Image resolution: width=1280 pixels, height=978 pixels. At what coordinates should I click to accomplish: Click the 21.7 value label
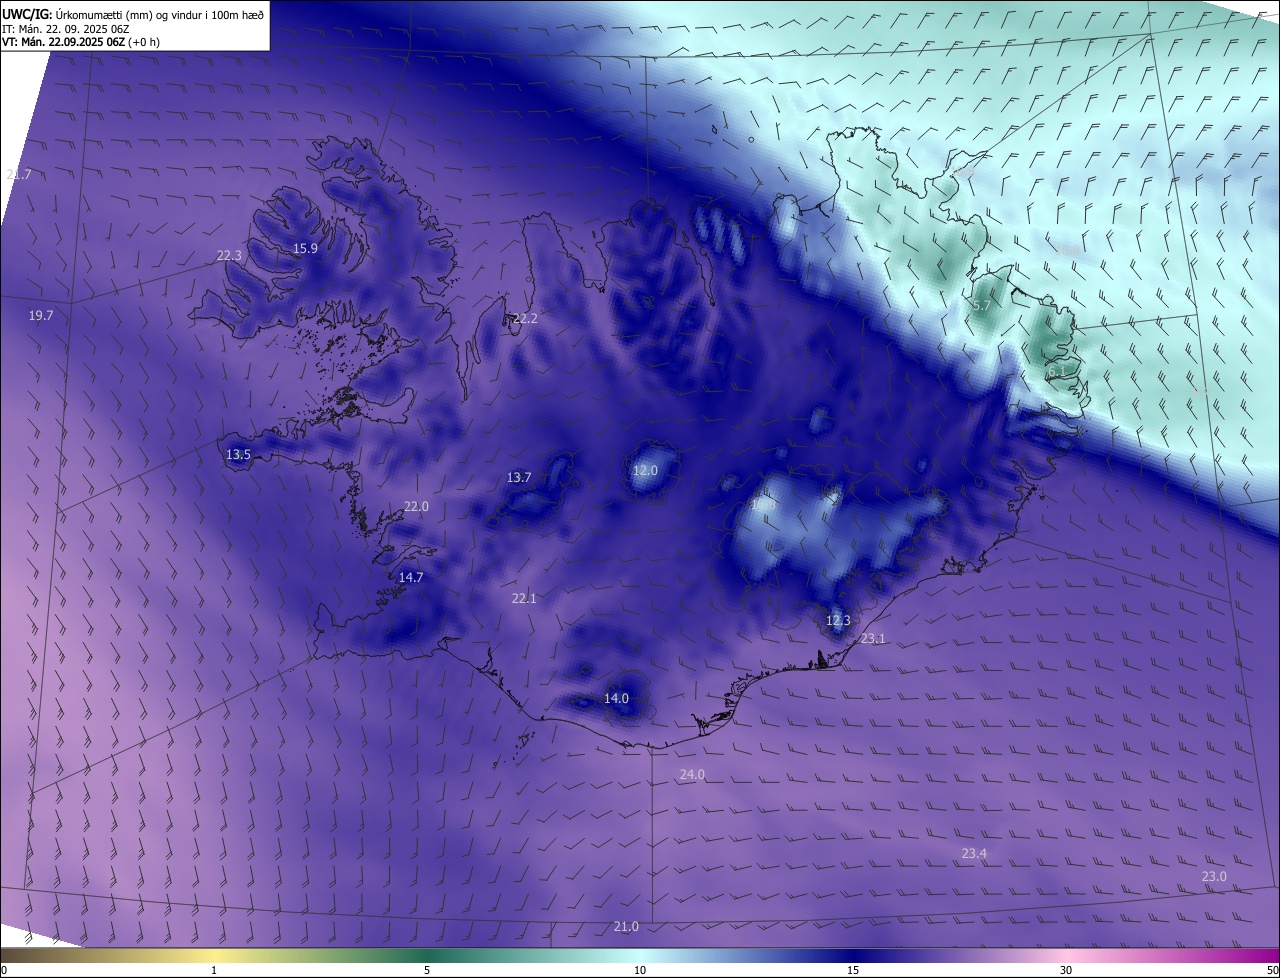pos(19,174)
